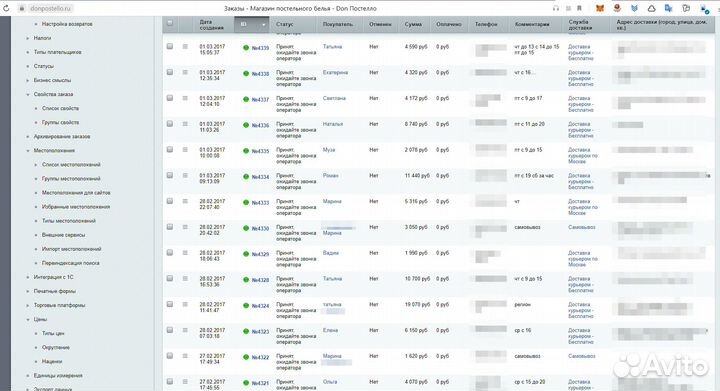Expand the Интеграция с 1С section
Screen dimensions: 720x391
coord(28,277)
